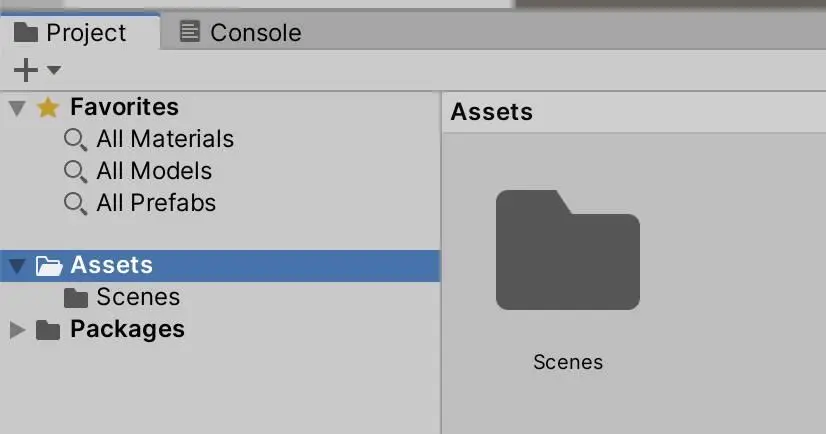Click the yellow Favorites star icon
Viewport: 826px width, 434px height.
[x=48, y=107]
